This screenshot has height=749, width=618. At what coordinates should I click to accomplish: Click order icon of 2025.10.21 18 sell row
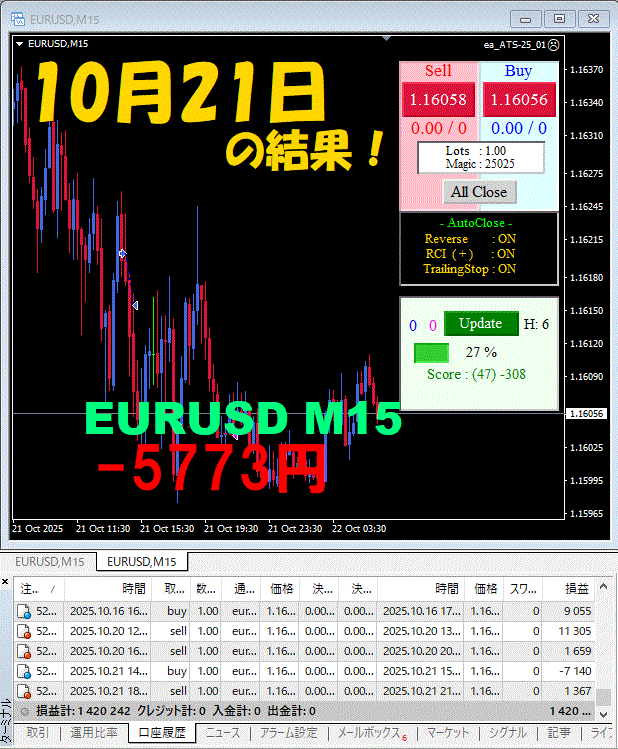[x=24, y=692]
